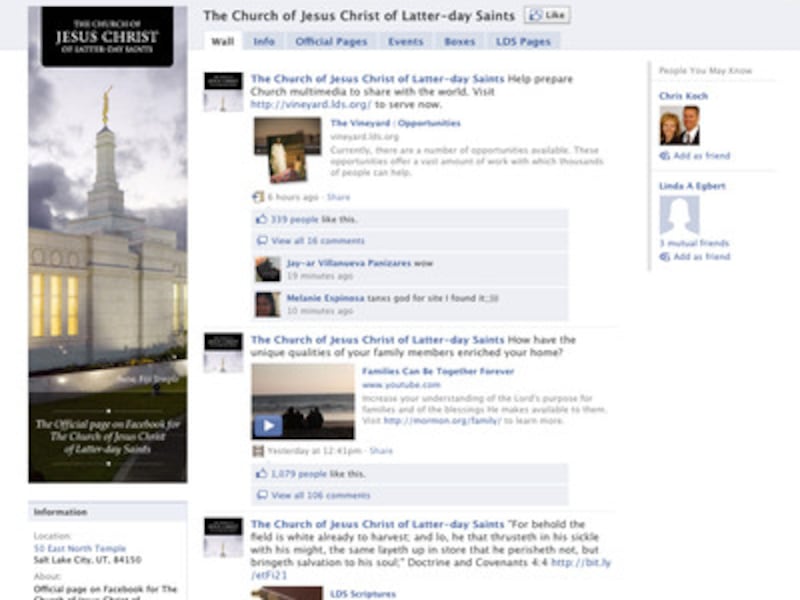Open page name link on scripture quote post

point(377,524)
